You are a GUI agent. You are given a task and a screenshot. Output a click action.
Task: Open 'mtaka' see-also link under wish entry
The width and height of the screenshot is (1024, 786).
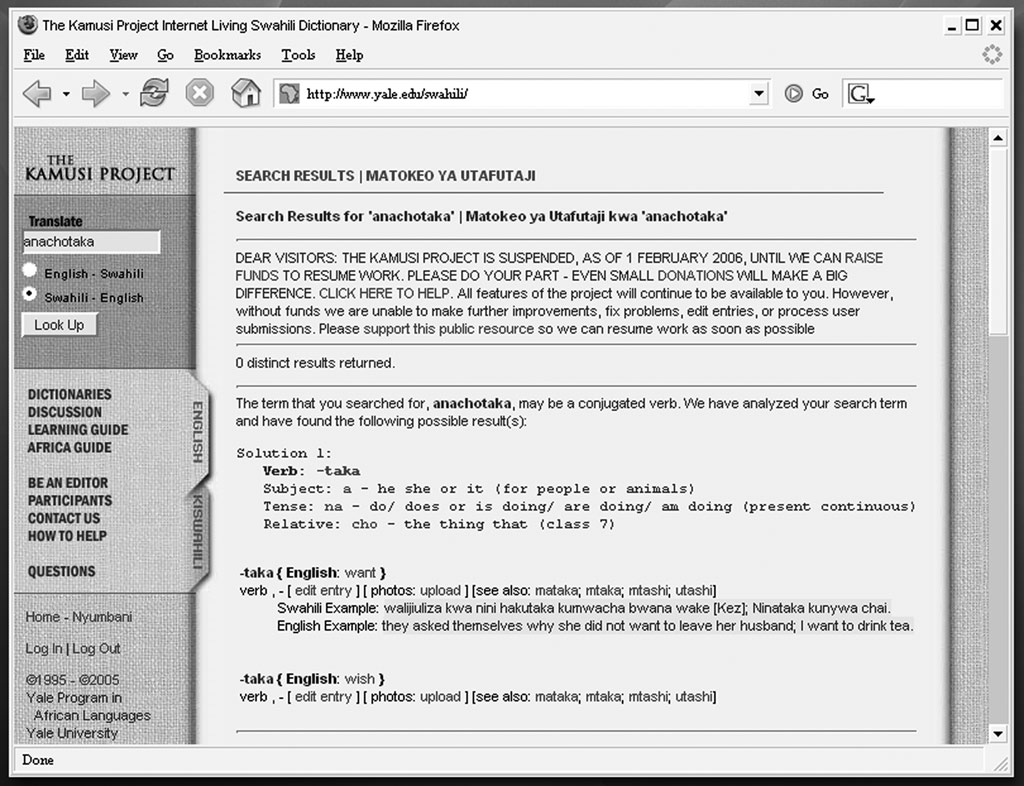click(x=603, y=697)
